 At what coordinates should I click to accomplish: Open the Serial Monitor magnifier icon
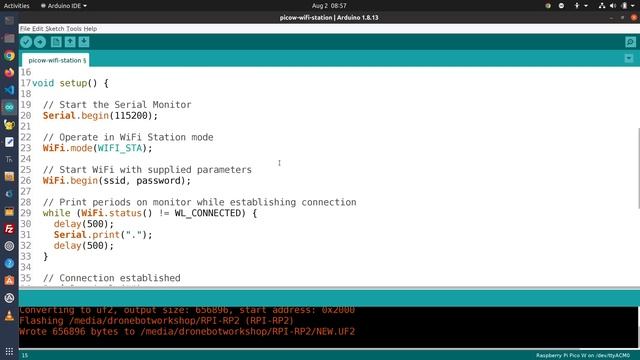[x=630, y=42]
